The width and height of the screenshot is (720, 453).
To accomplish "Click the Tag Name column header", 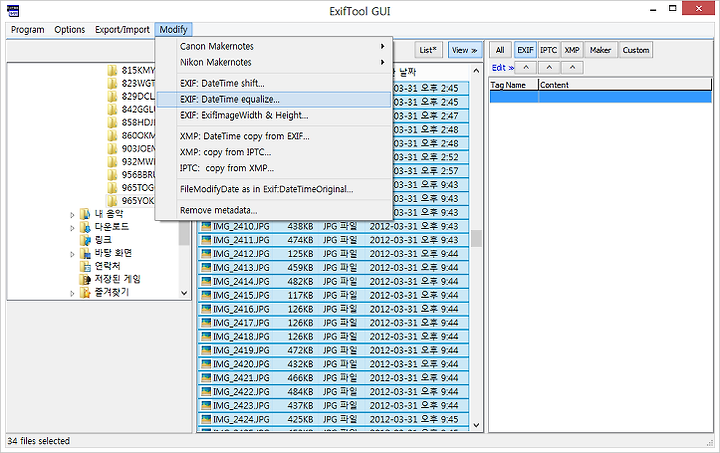I will (x=514, y=85).
